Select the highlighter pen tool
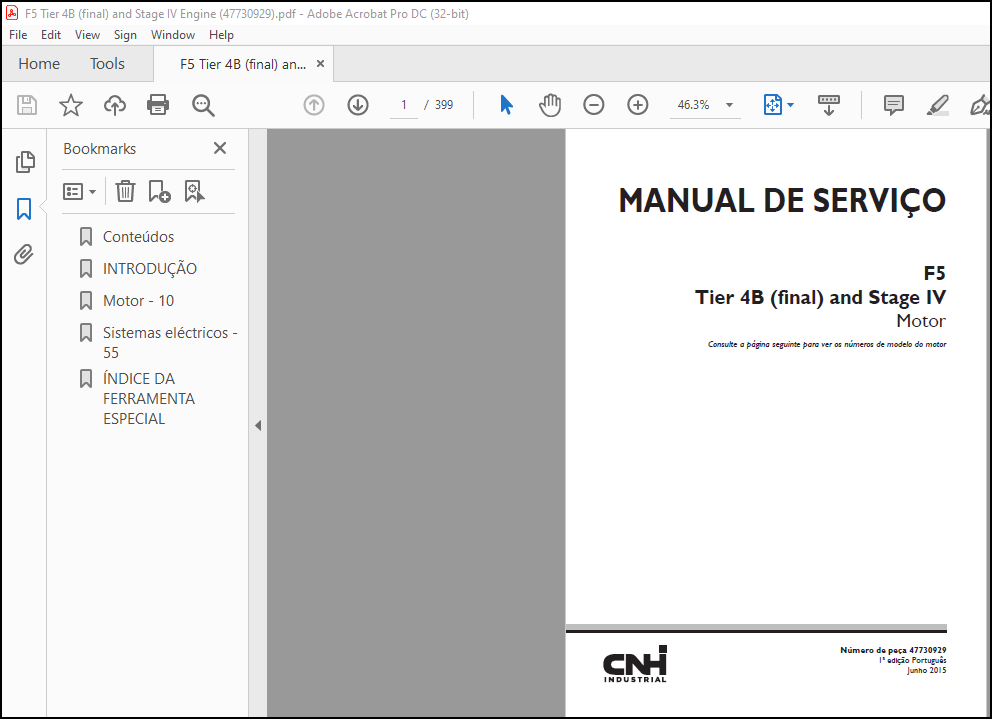The height and width of the screenshot is (719, 992). point(938,105)
